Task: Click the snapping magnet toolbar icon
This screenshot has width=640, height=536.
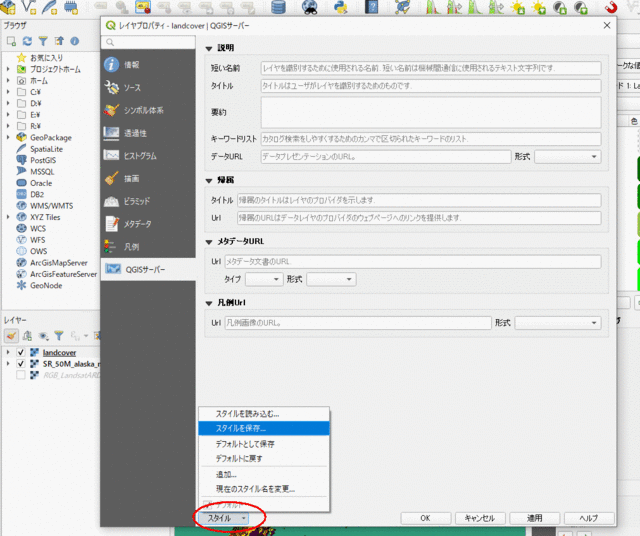Action: point(611,7)
